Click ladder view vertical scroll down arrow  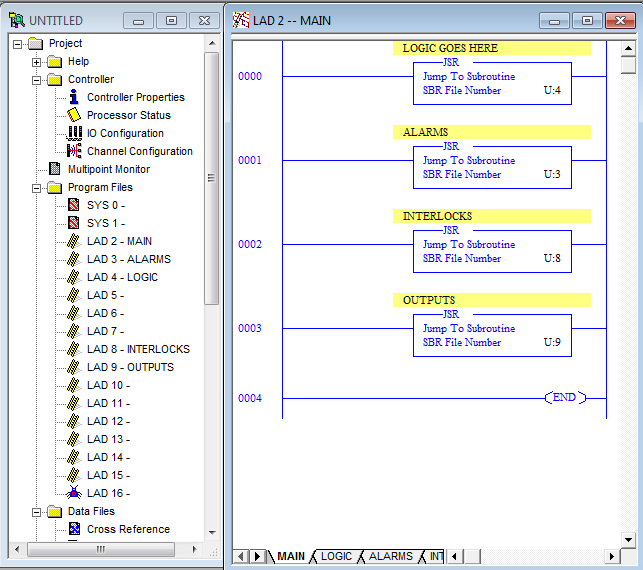[x=628, y=539]
